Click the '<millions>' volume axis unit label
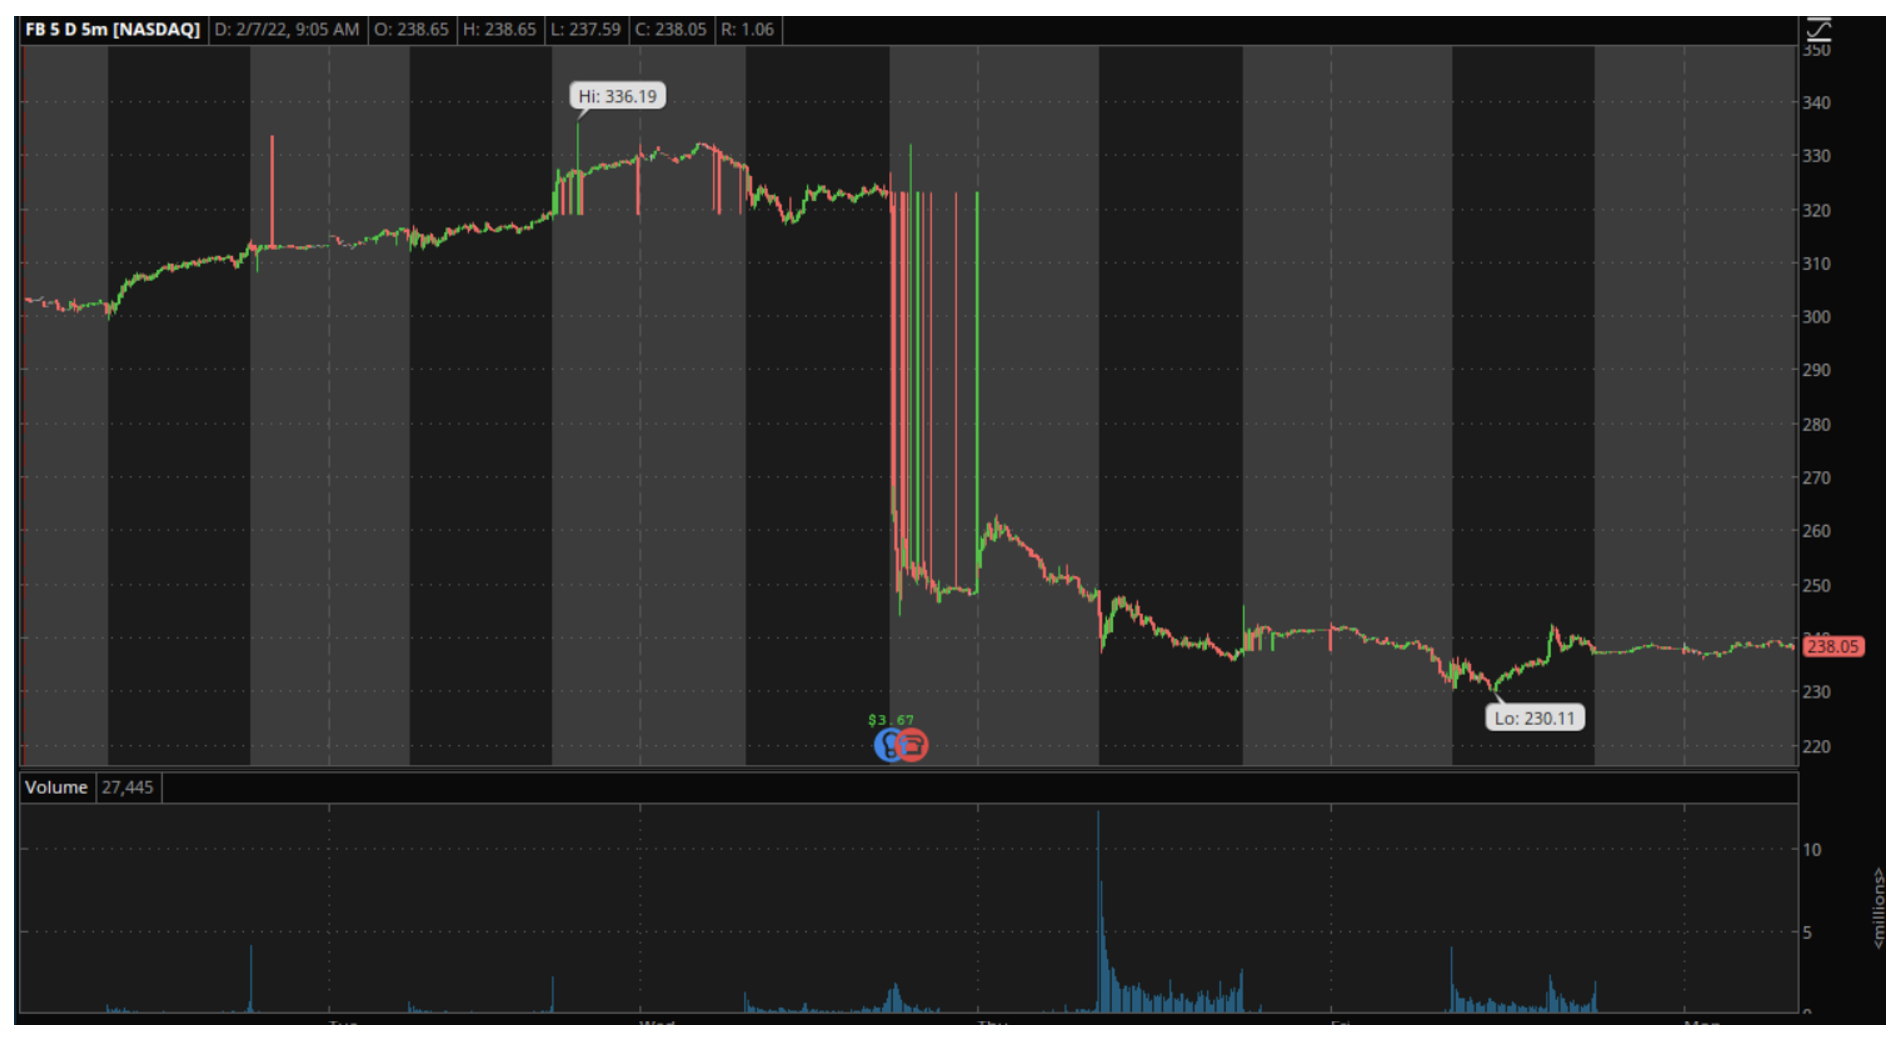The height and width of the screenshot is (1044, 1904). click(x=1878, y=908)
